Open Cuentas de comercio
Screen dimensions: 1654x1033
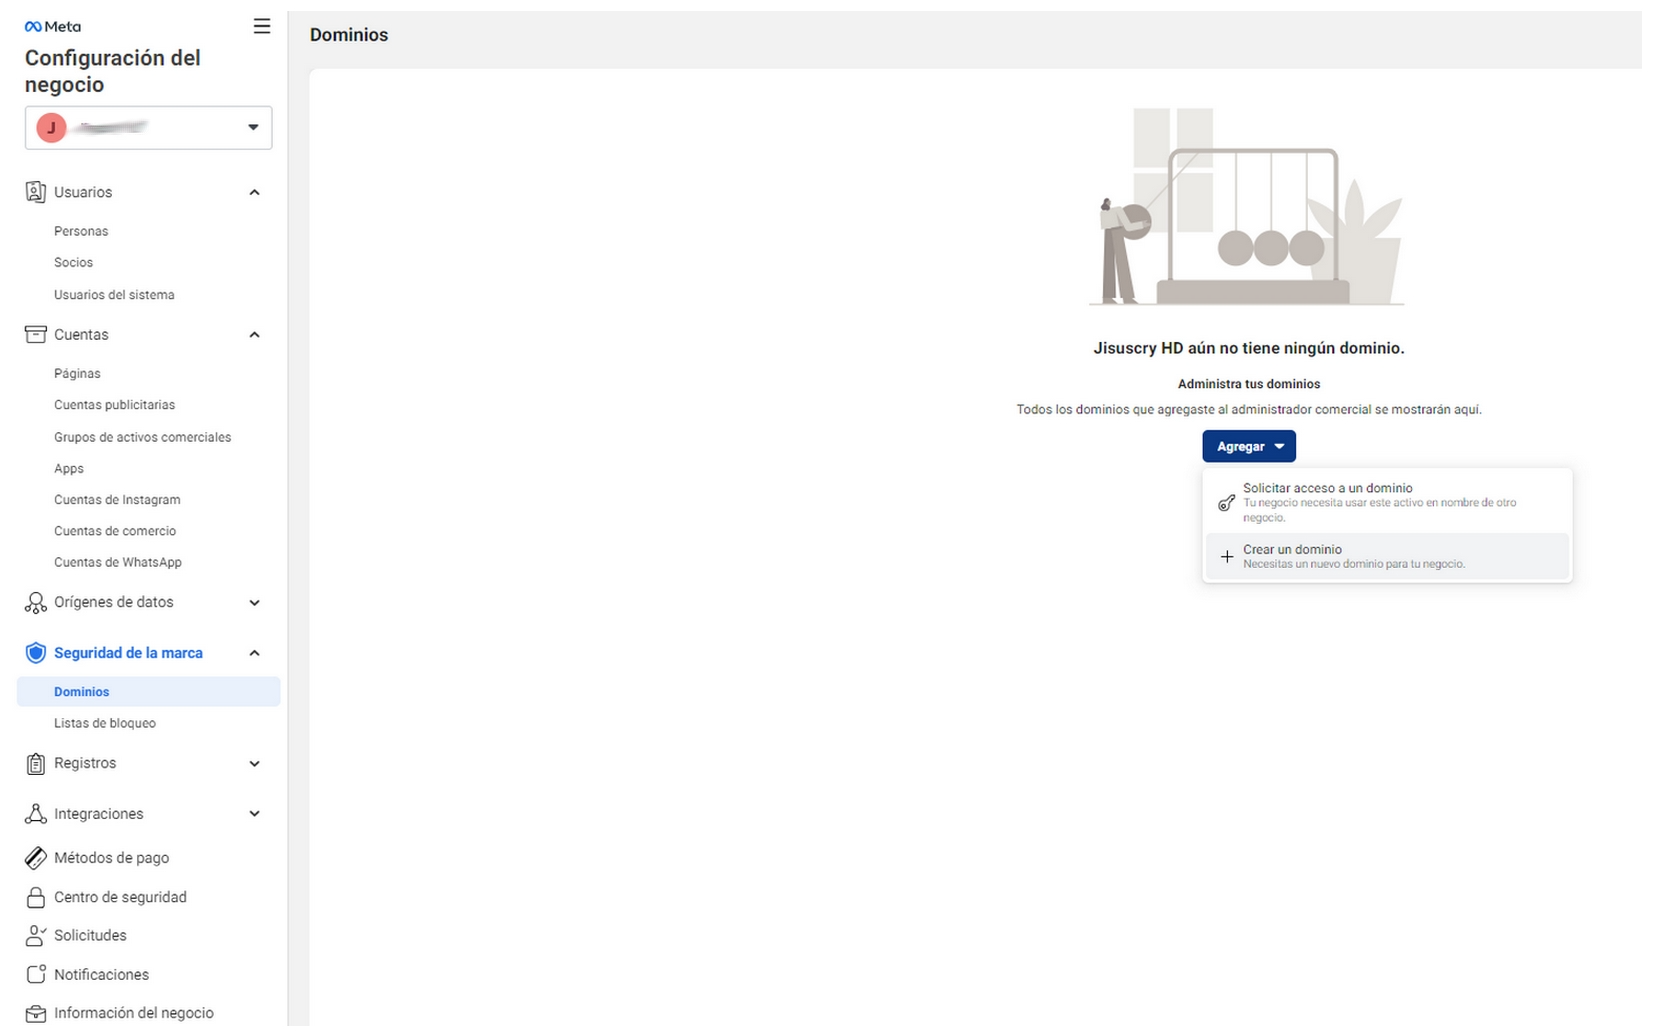(115, 531)
